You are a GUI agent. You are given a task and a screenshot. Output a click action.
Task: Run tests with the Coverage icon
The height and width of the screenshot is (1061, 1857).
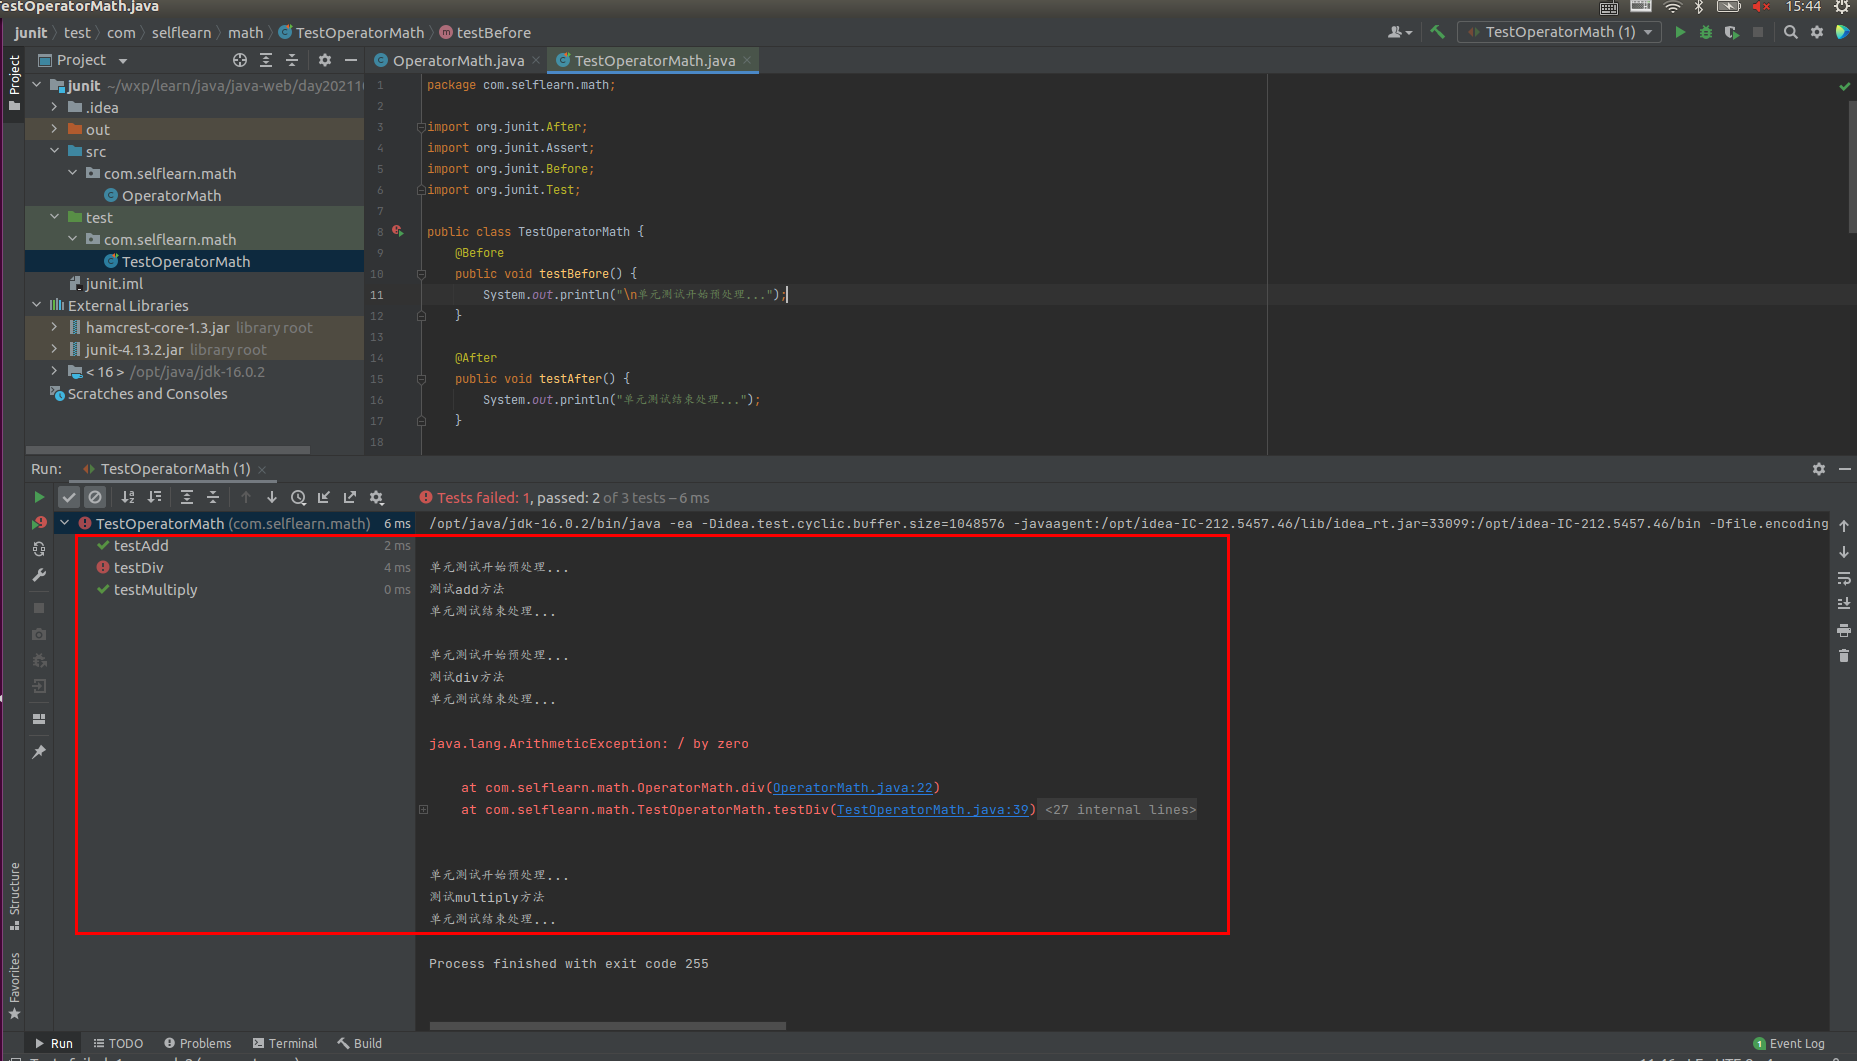1730,32
